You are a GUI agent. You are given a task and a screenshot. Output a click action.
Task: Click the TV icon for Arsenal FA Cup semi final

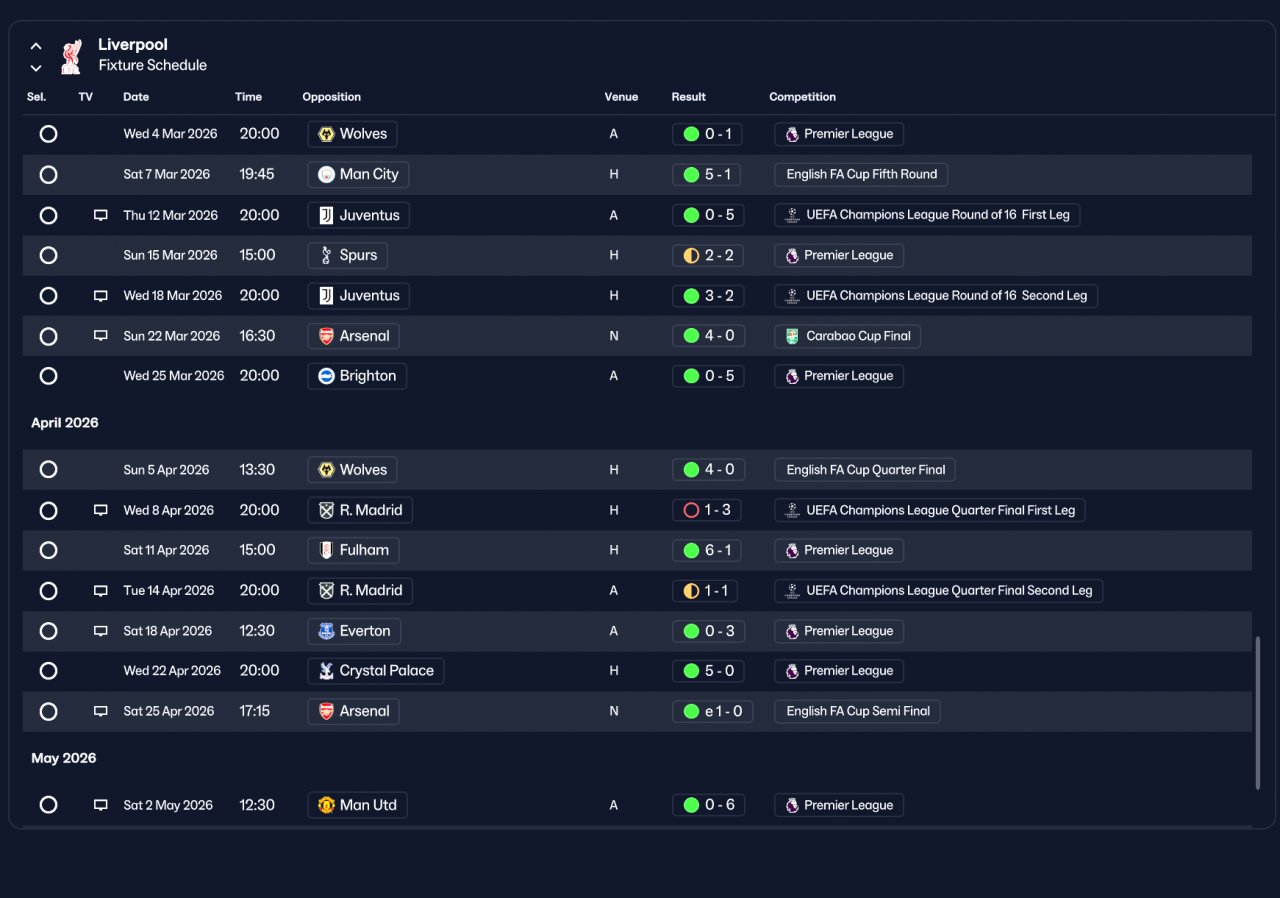click(x=100, y=711)
